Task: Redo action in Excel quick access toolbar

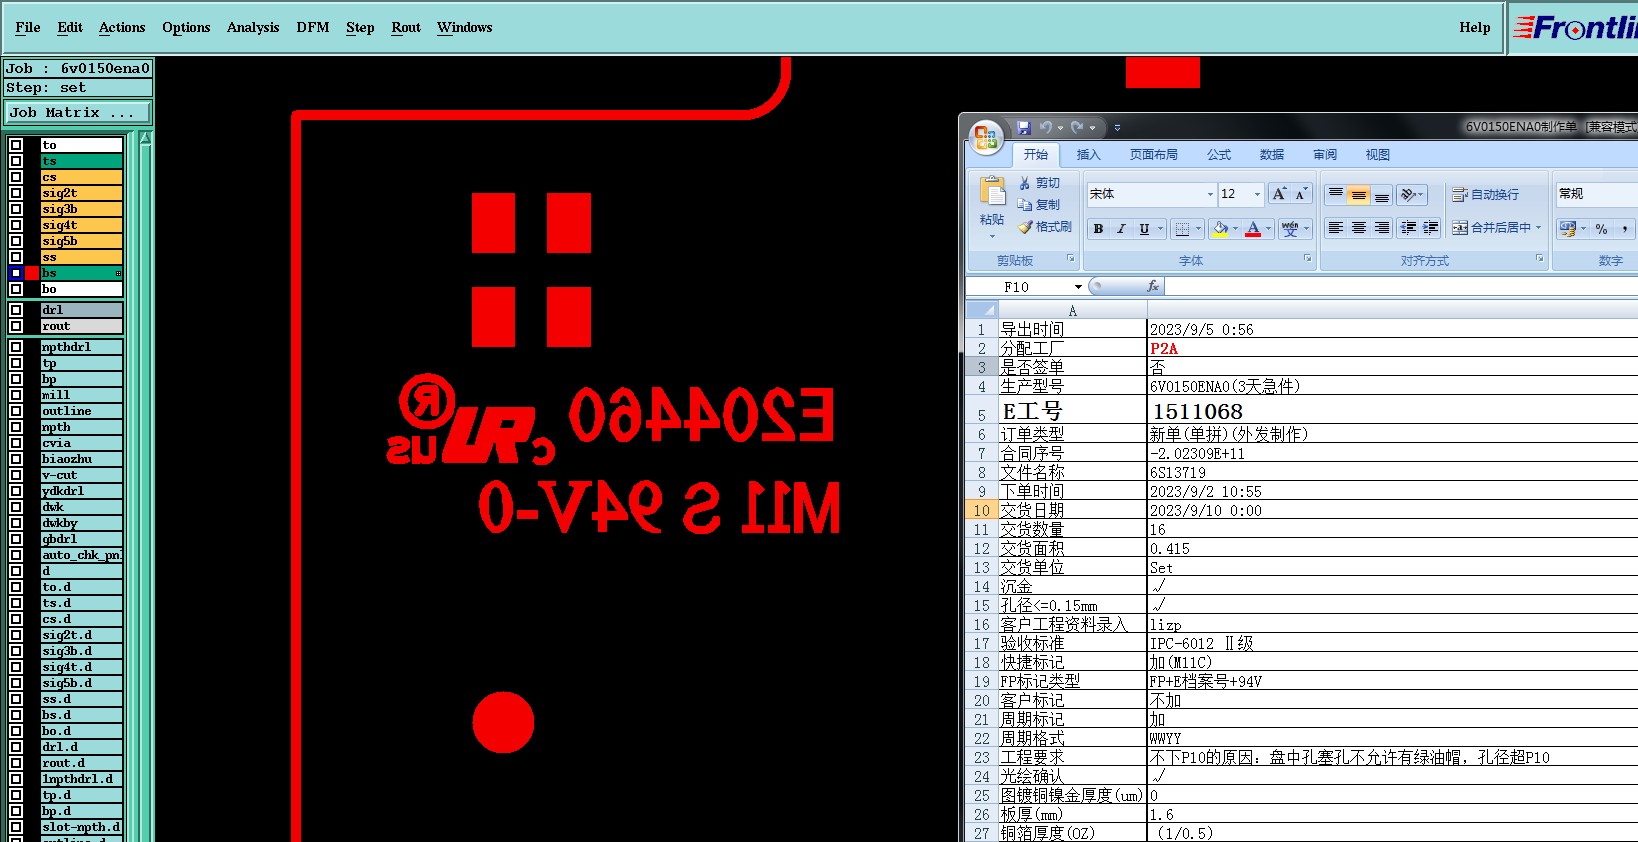Action: click(1077, 128)
